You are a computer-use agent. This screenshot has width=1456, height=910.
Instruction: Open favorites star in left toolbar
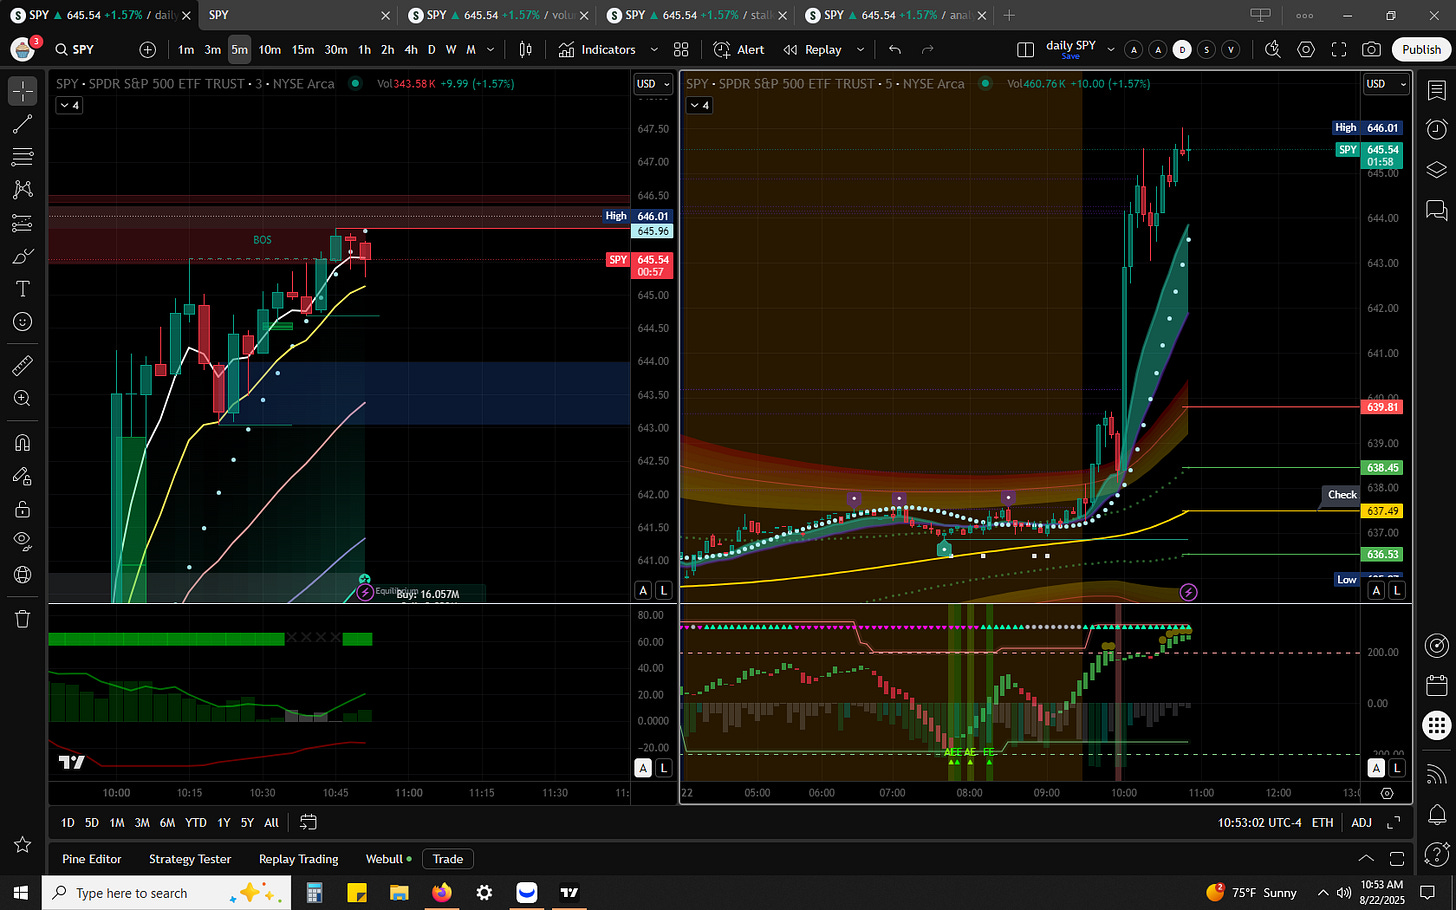coord(22,845)
